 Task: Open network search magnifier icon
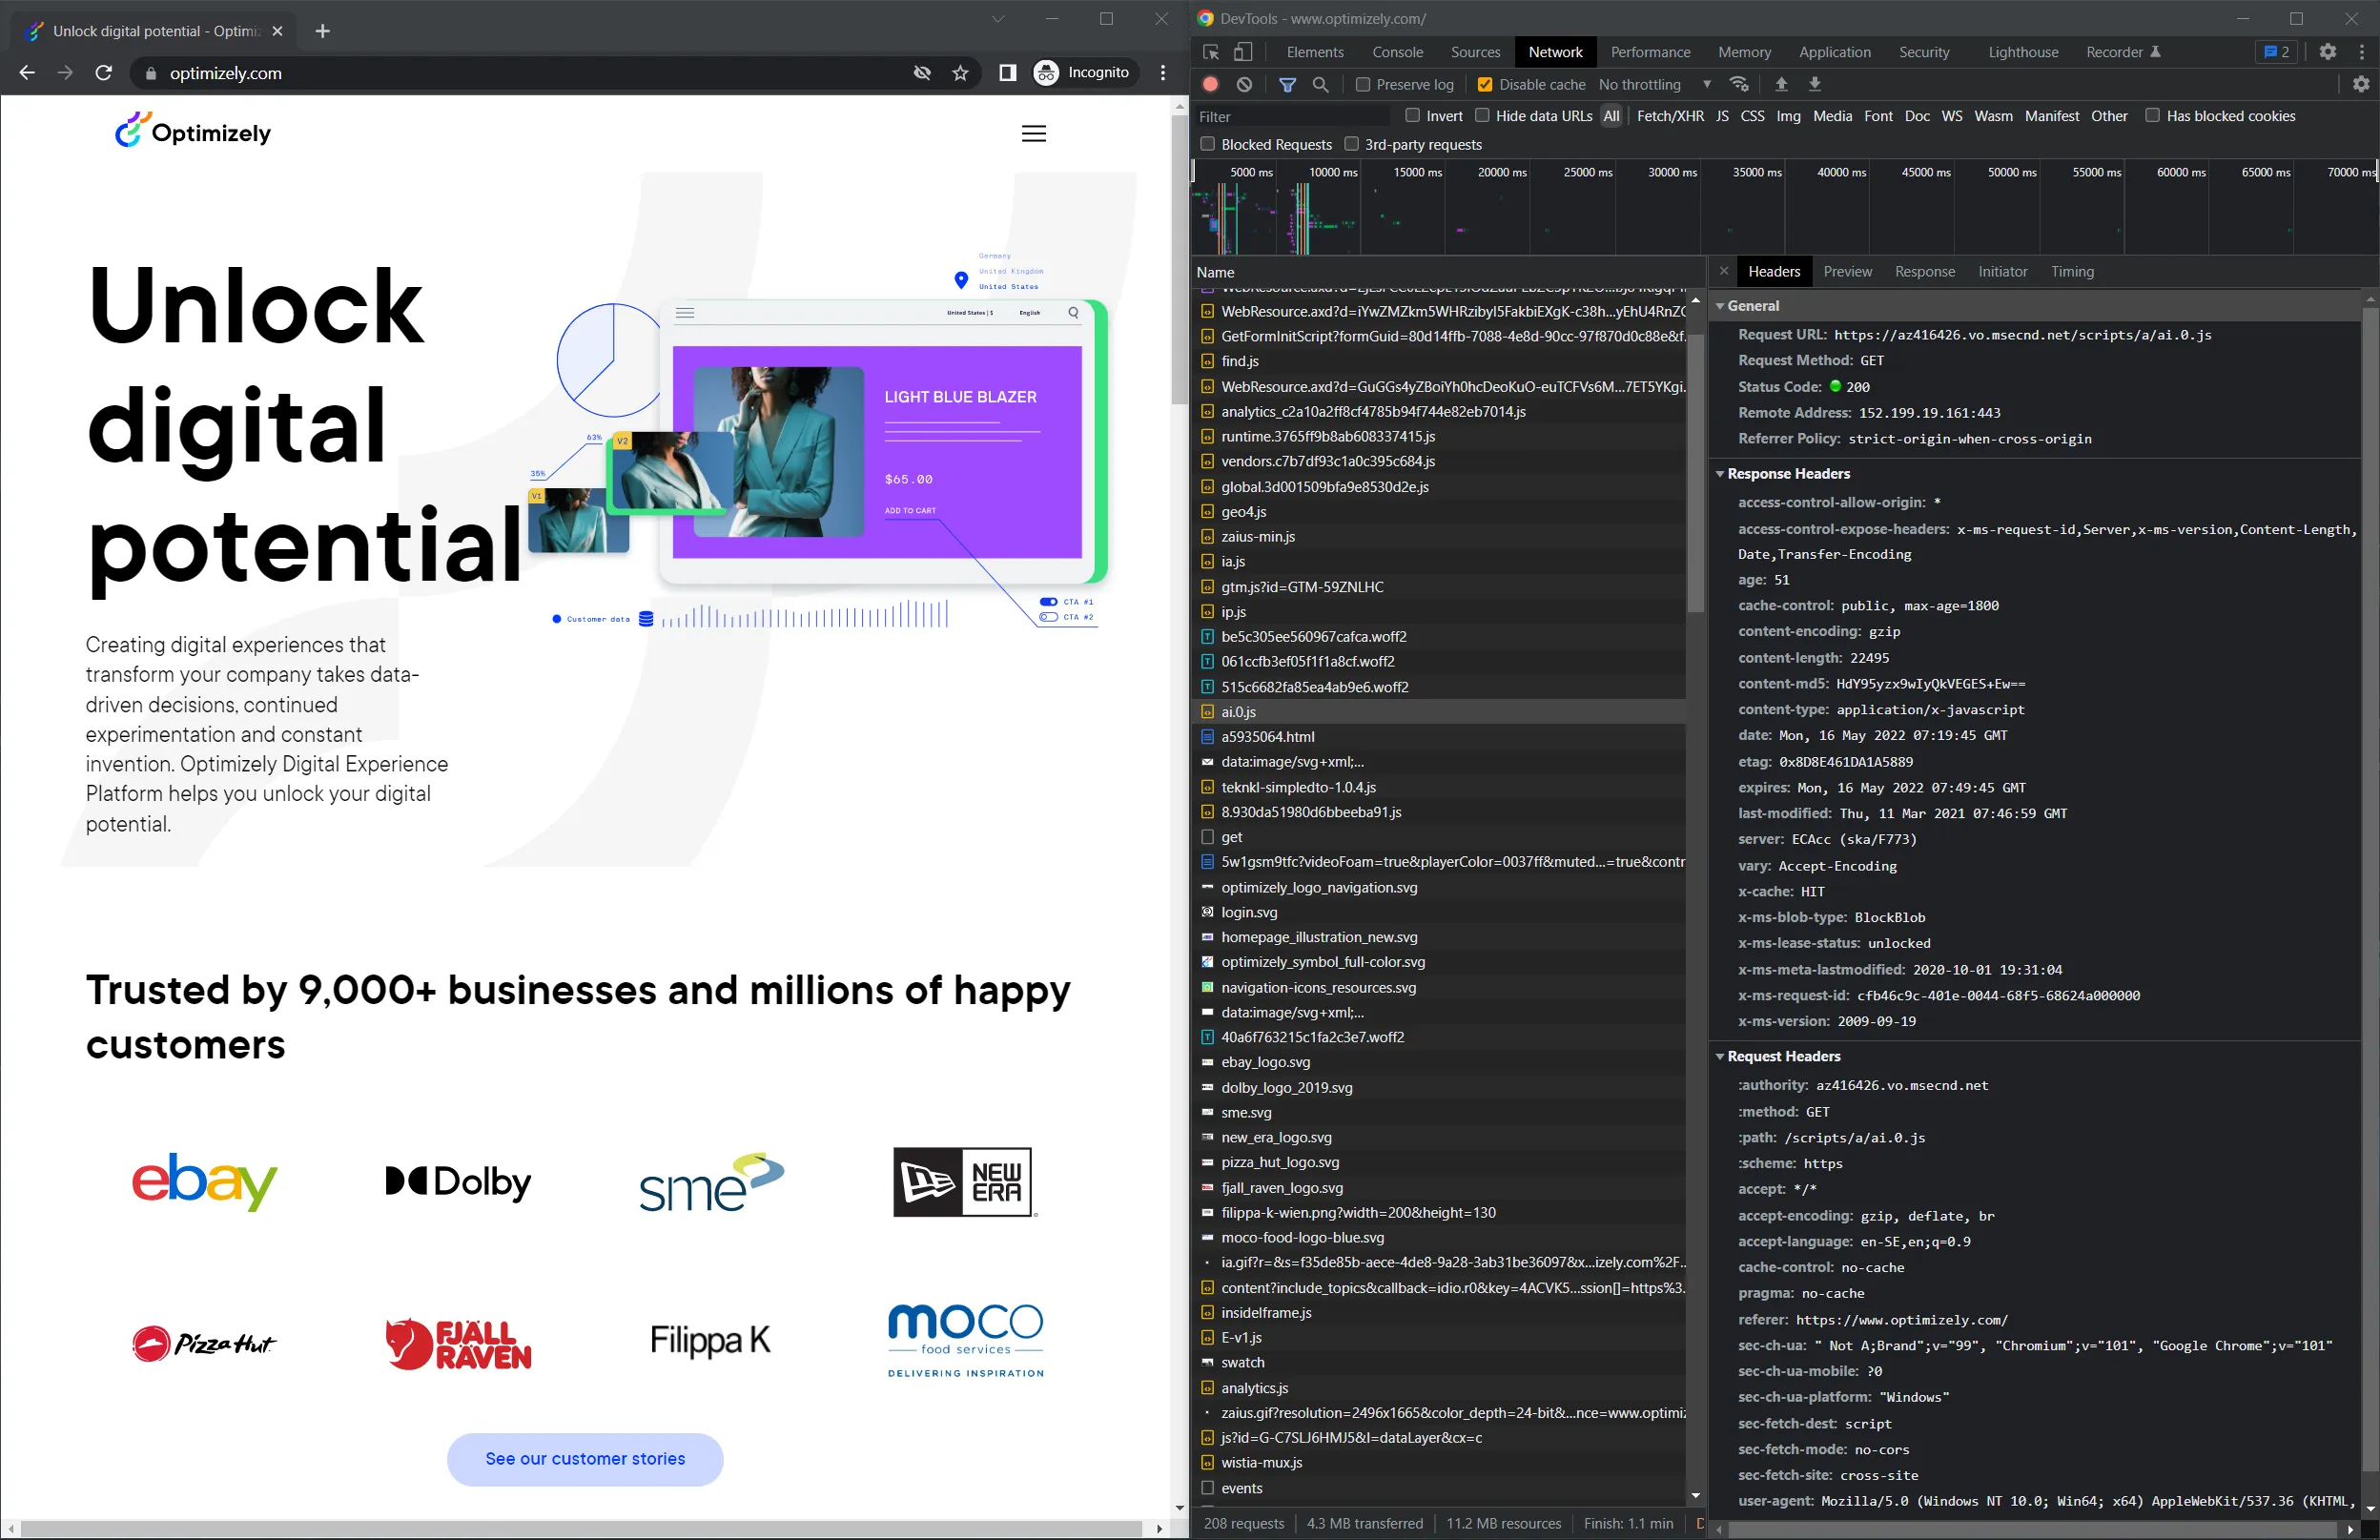(x=1321, y=85)
